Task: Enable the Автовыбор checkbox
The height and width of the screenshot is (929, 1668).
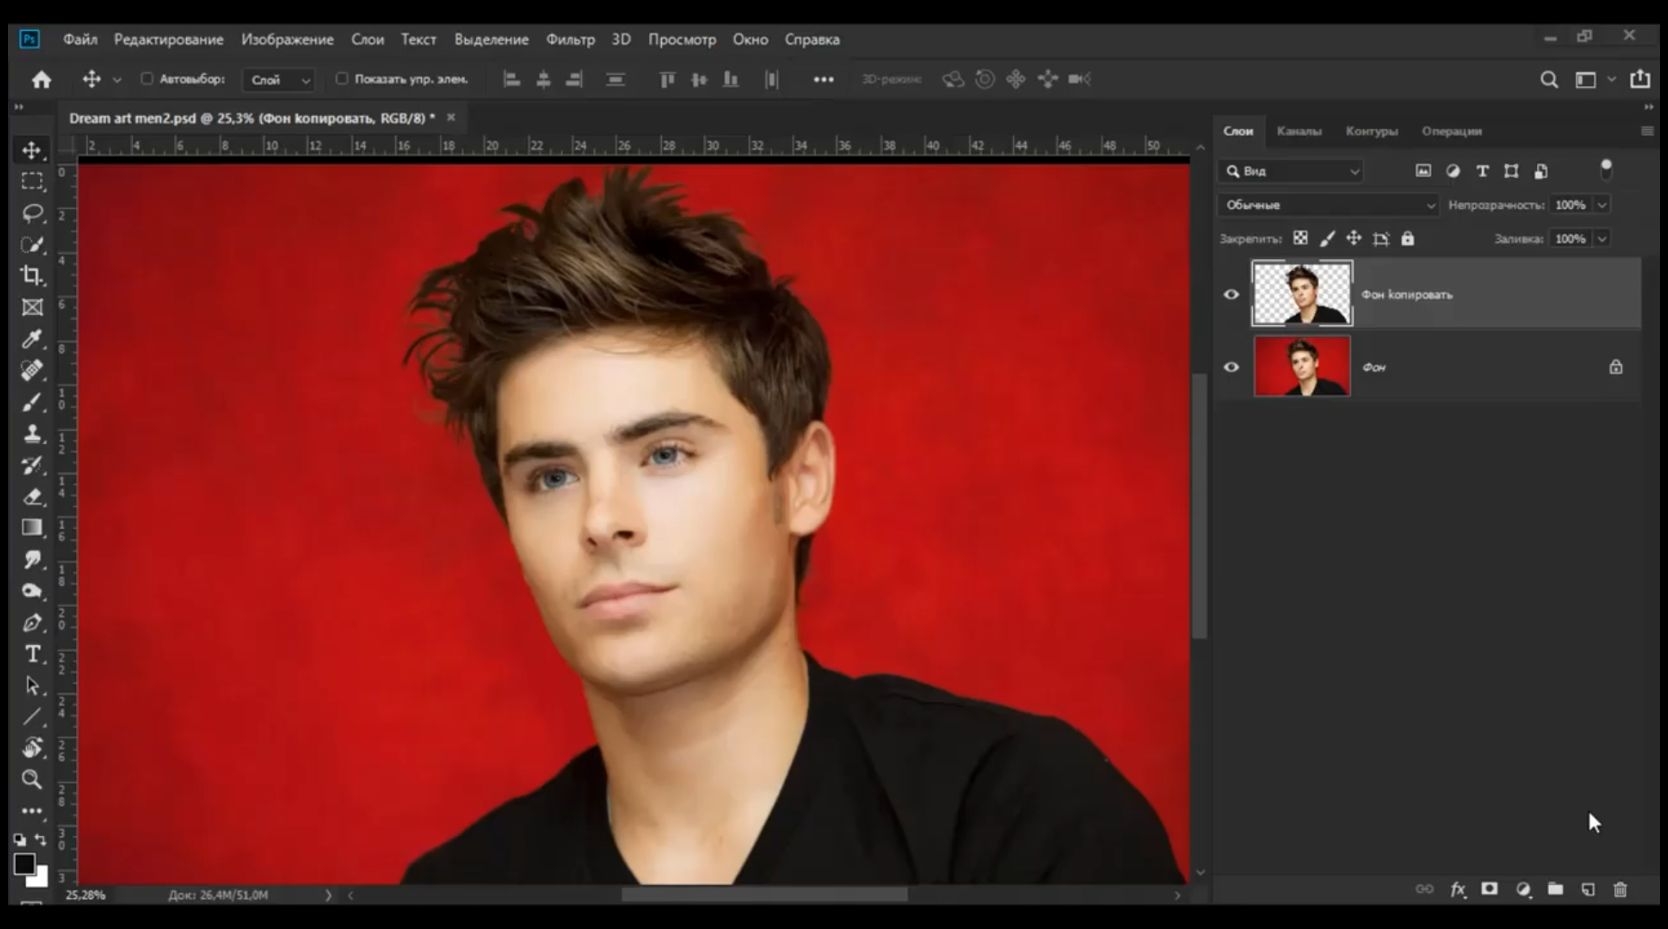Action: click(147, 79)
